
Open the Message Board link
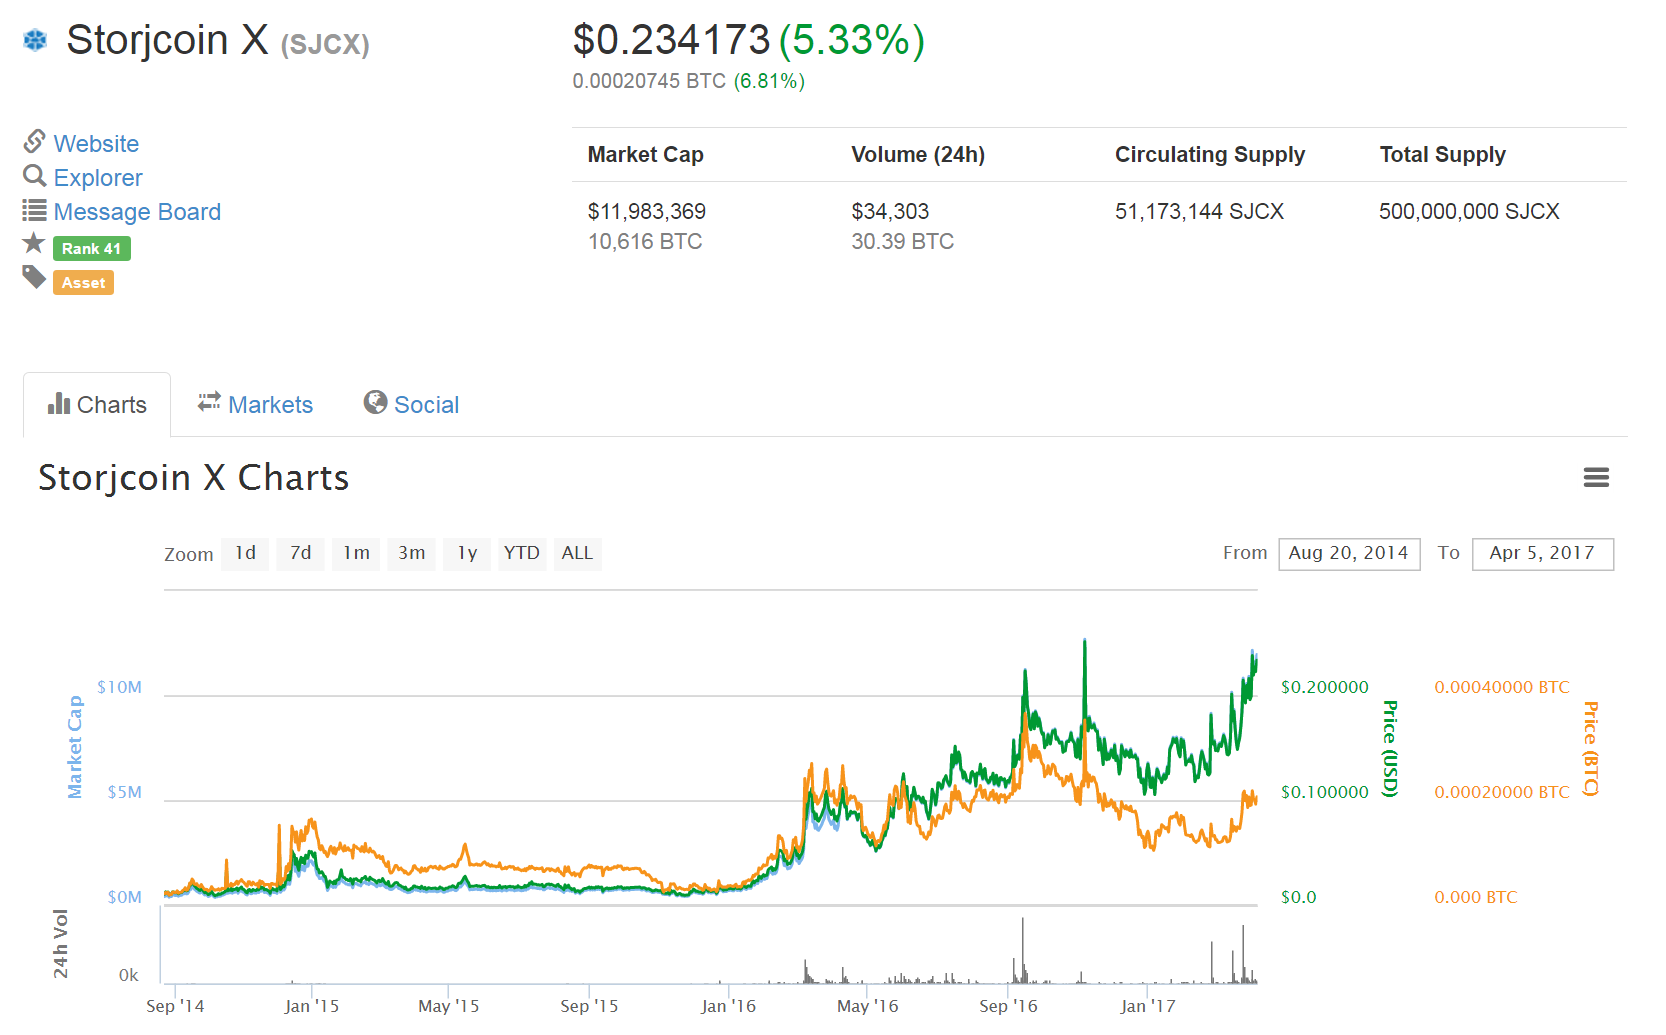click(137, 212)
